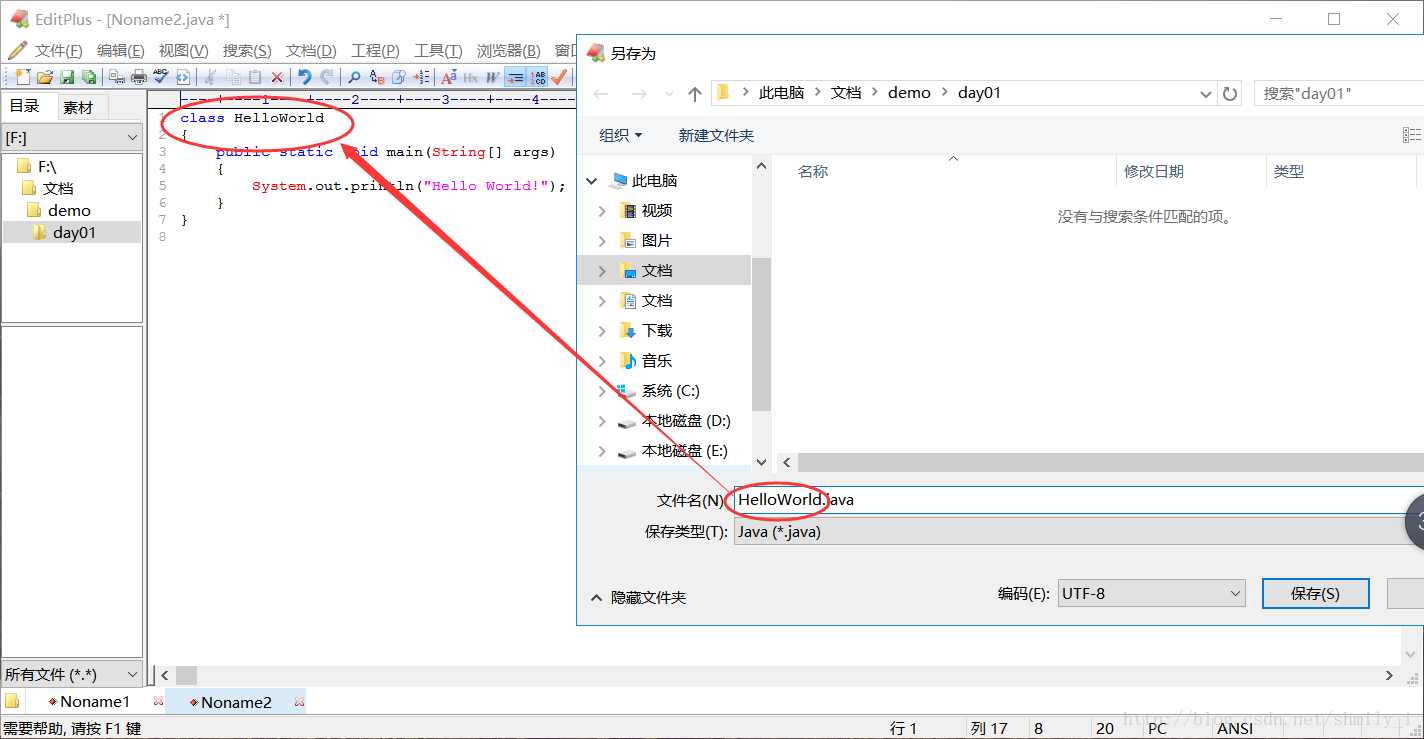Click demo in address breadcrumb
The width and height of the screenshot is (1424, 739).
[x=909, y=93]
